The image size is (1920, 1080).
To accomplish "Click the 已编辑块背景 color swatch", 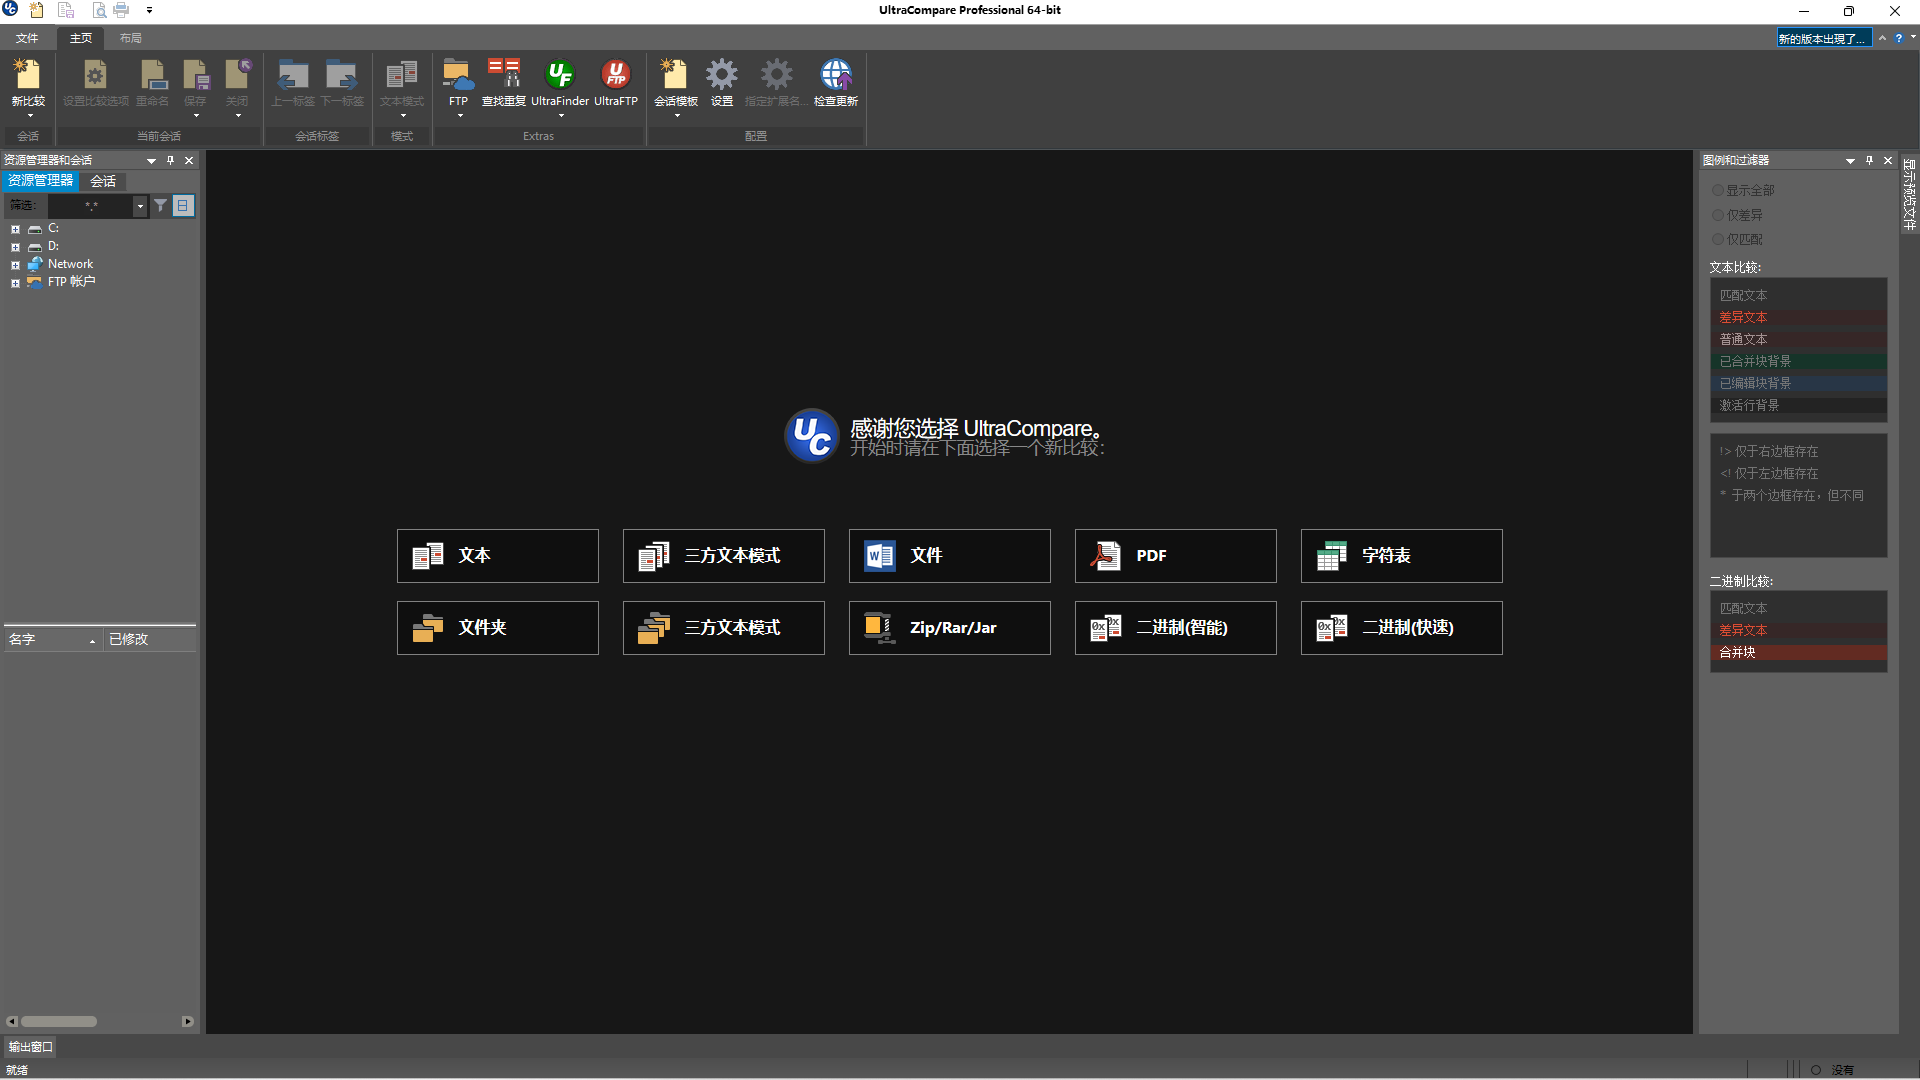I will point(1799,383).
